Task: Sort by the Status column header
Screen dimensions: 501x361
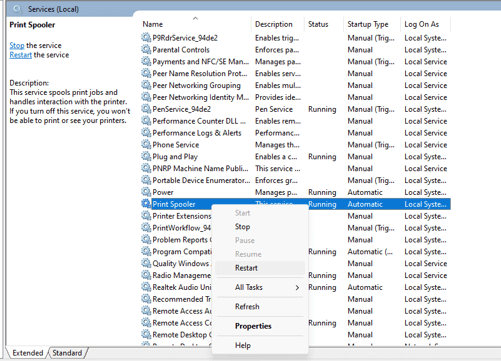Action: pyautogui.click(x=324, y=24)
